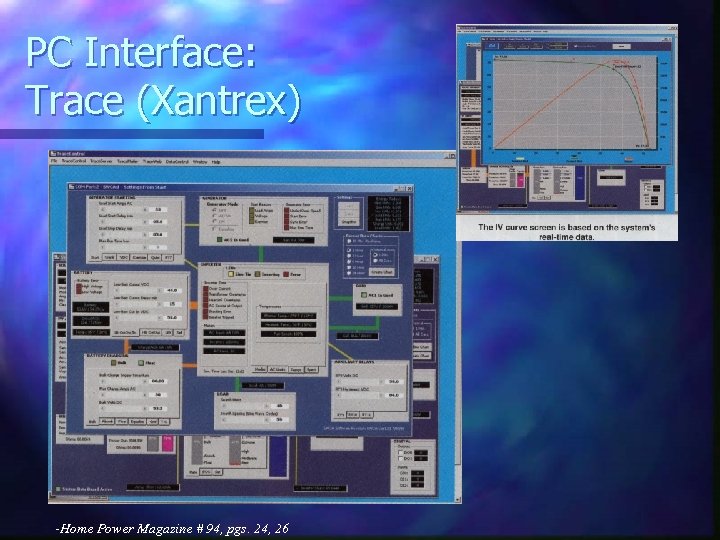The image size is (720, 540).
Task: Click the Bulk indicator in Battery Charging
Action: [x=113, y=363]
